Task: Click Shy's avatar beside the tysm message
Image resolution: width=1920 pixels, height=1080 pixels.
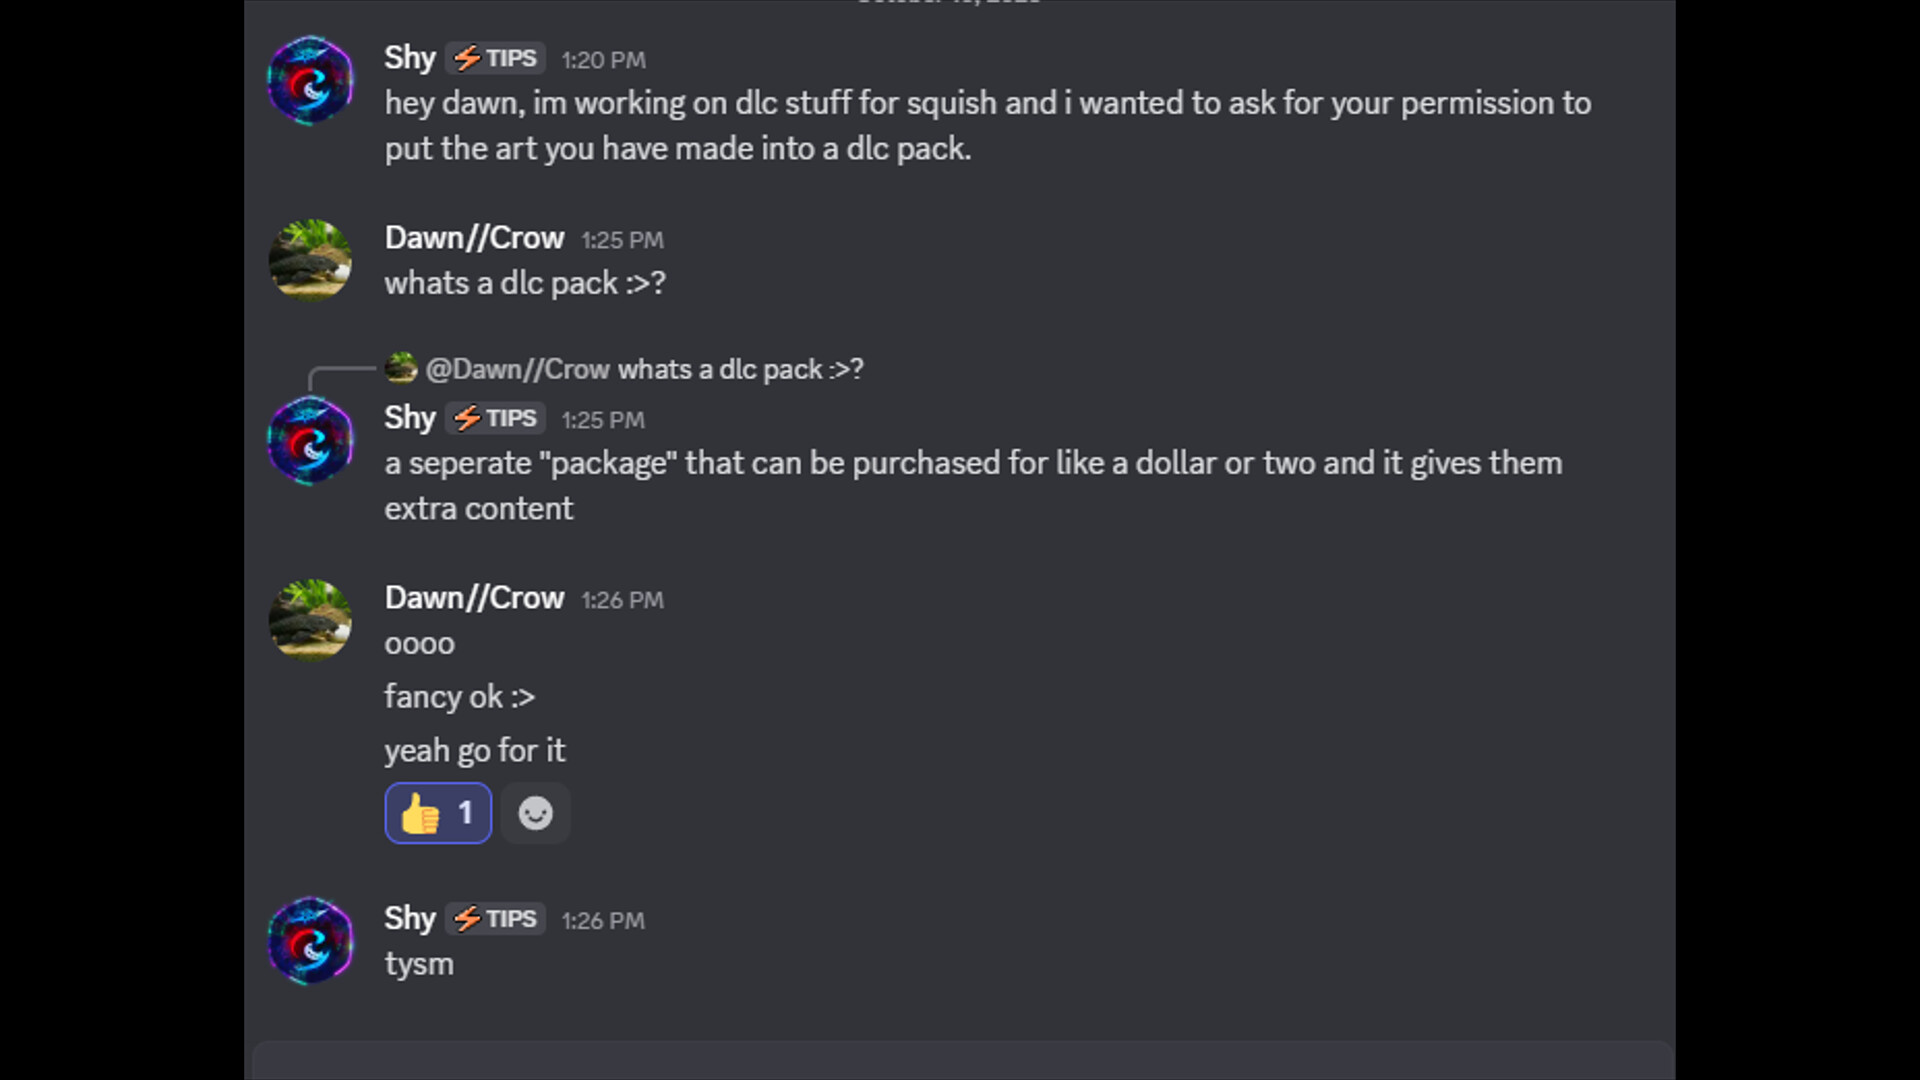Action: coord(310,940)
